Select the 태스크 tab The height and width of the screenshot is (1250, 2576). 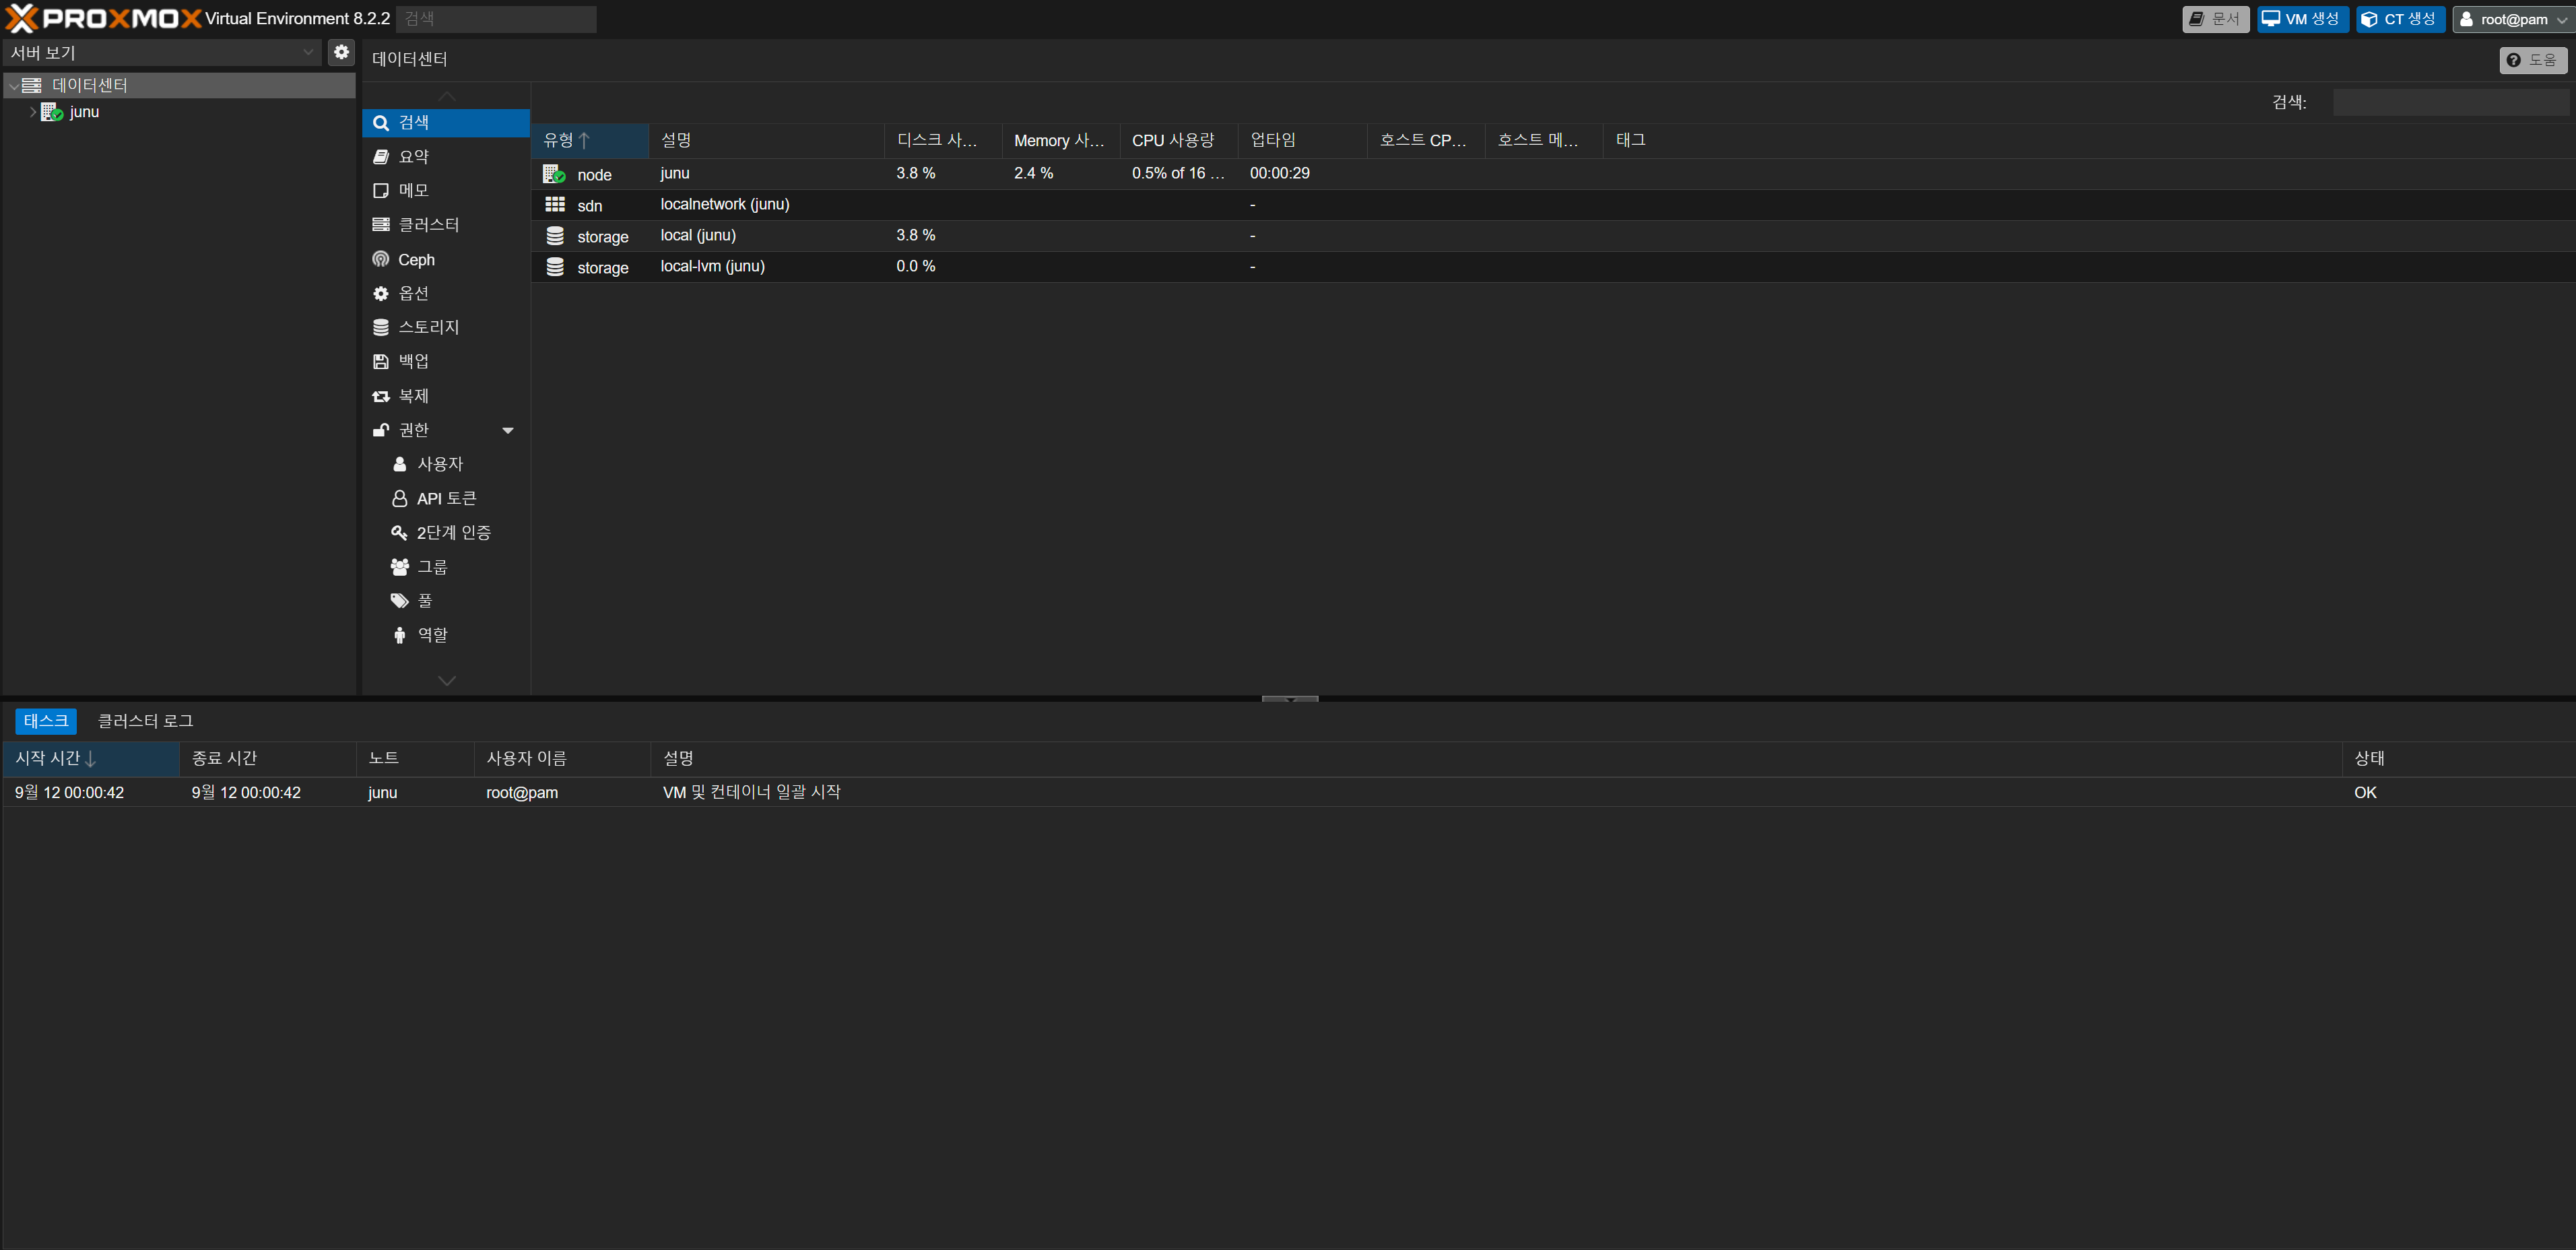click(46, 721)
